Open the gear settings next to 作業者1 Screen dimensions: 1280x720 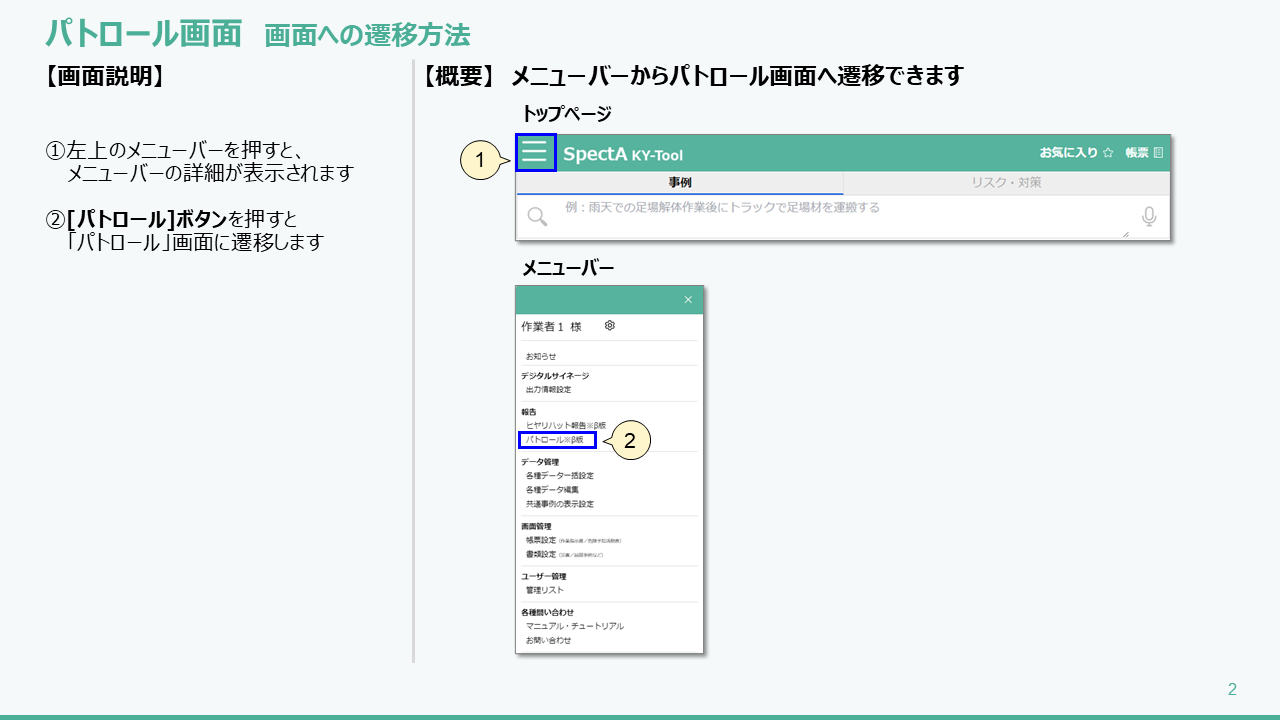click(x=610, y=326)
